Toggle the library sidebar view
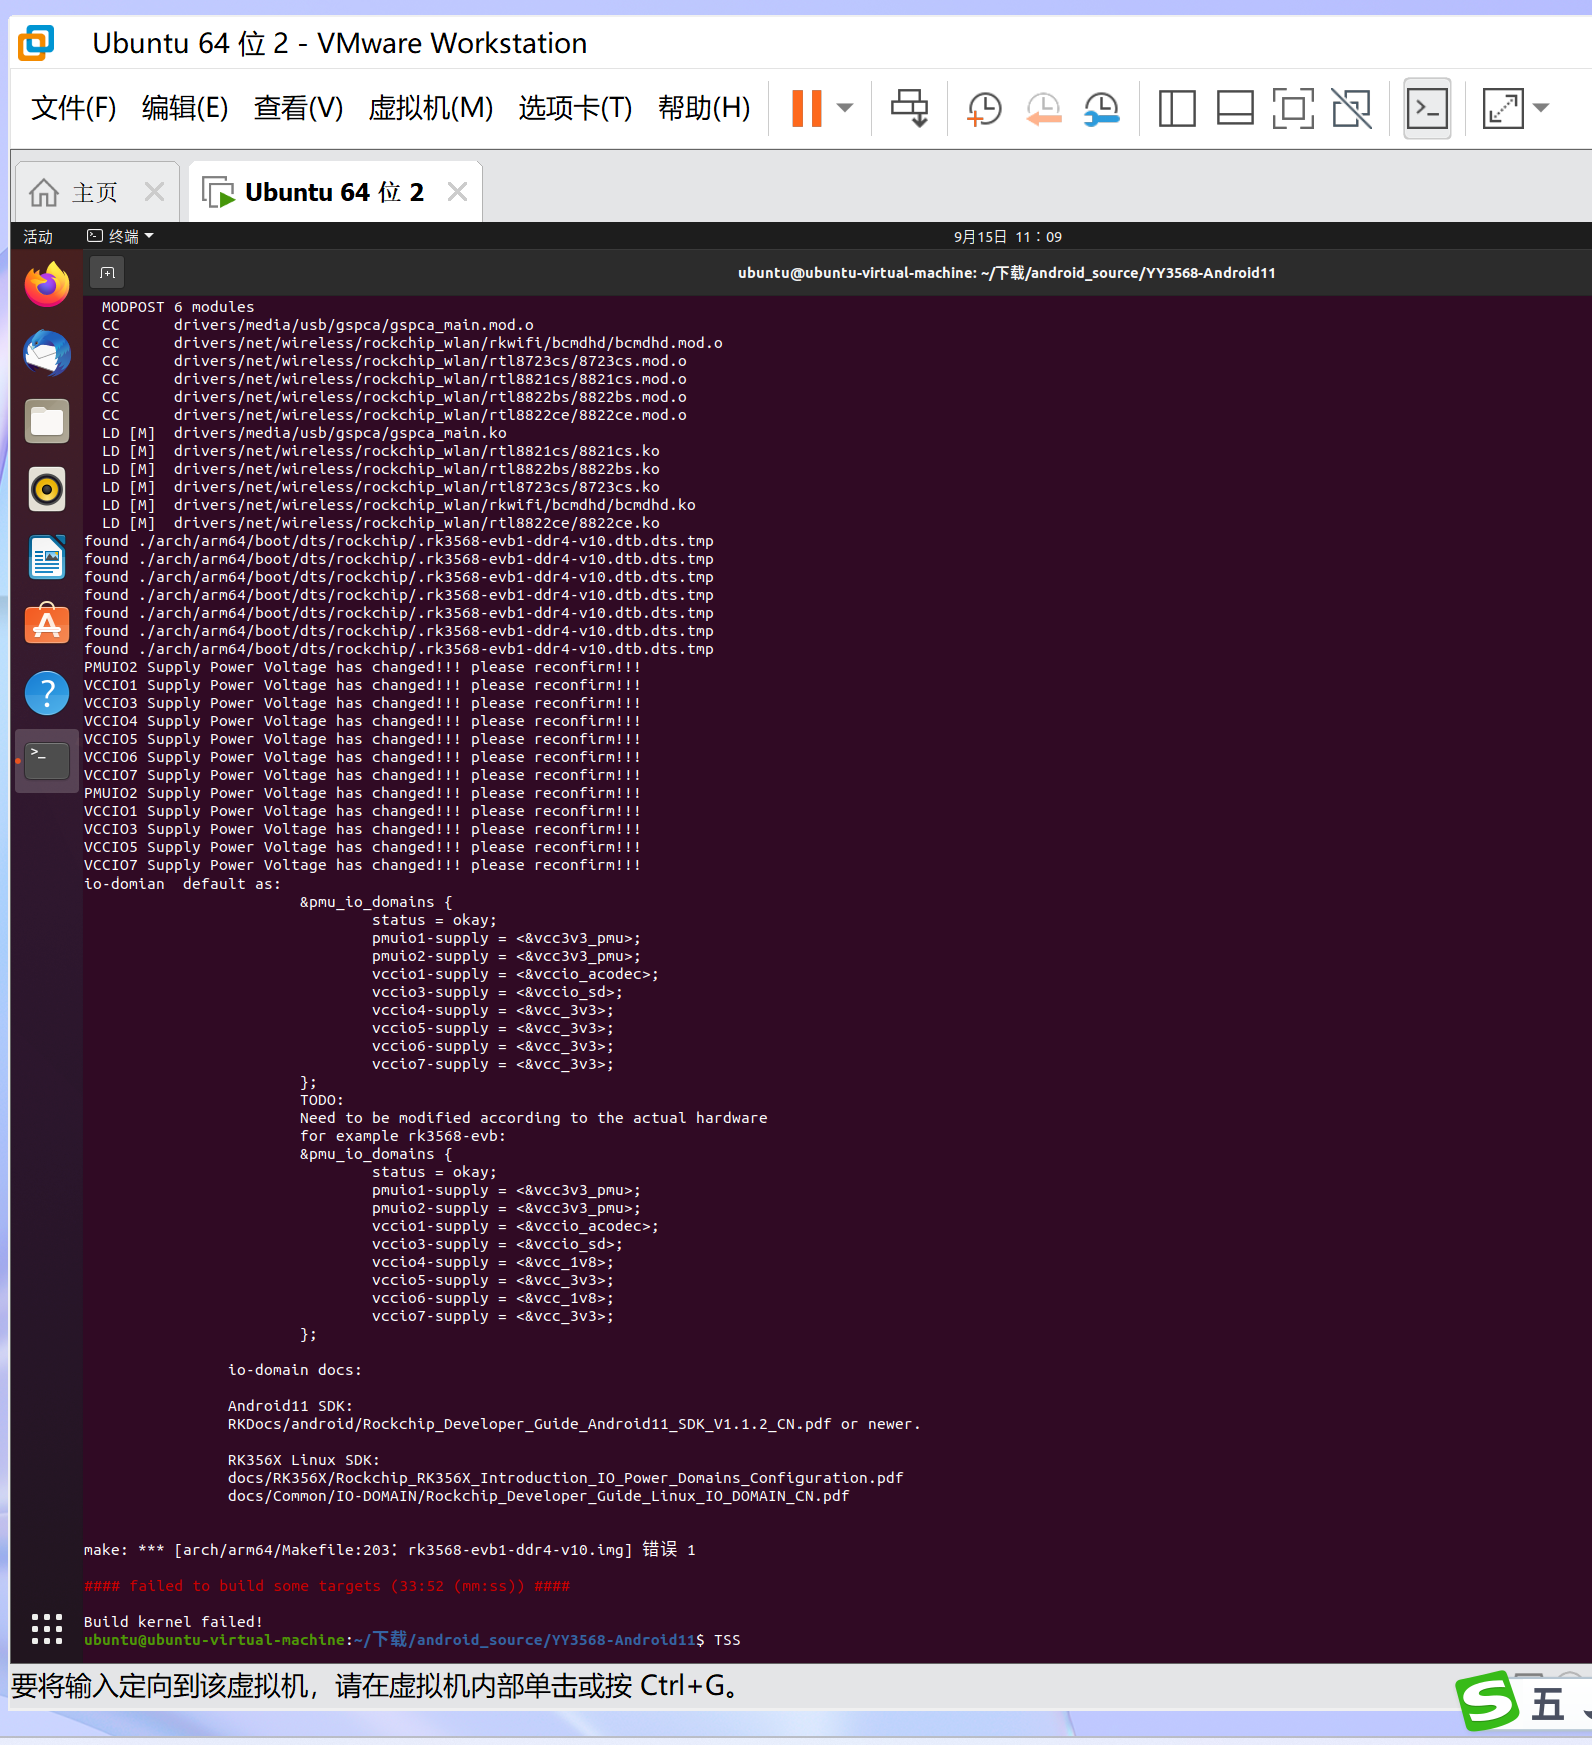Screen dimensions: 1593x1746 [x=1176, y=108]
